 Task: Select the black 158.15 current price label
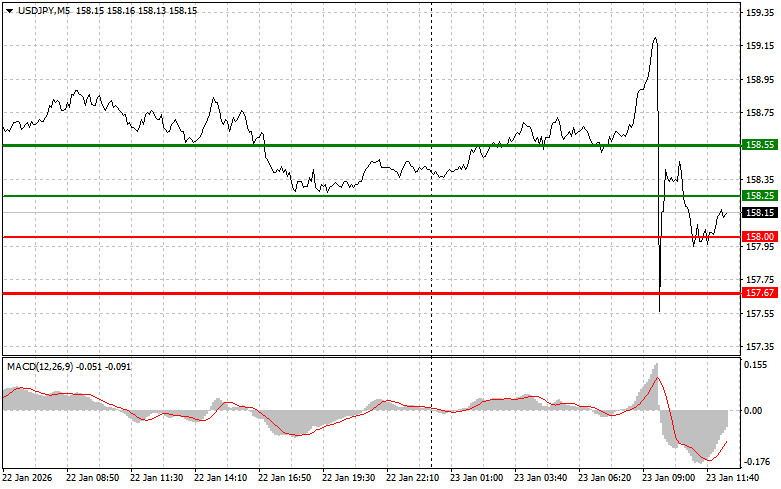(x=760, y=213)
